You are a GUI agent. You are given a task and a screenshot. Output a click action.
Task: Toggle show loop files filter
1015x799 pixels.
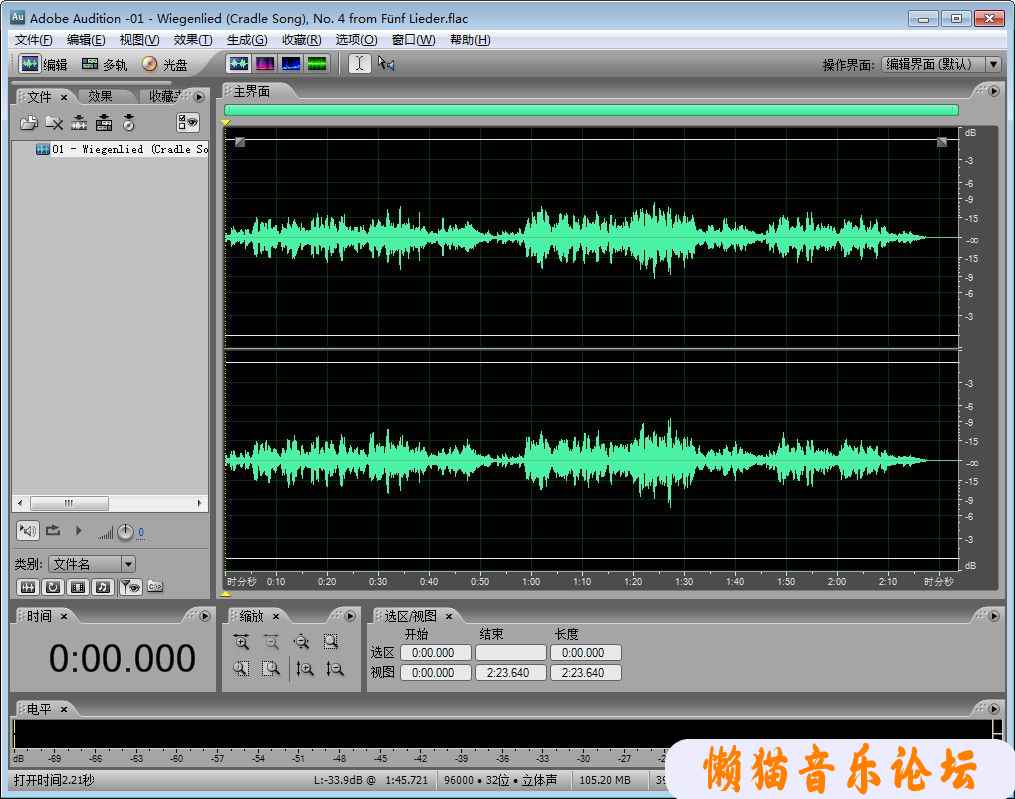coord(53,587)
